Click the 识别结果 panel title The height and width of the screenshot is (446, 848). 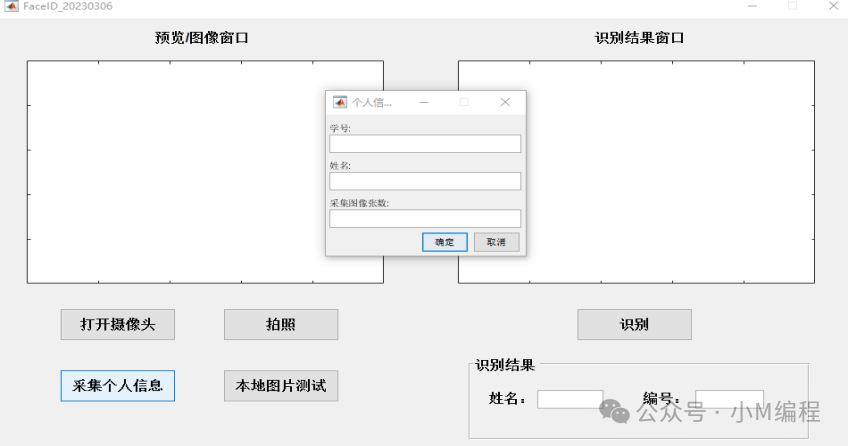[x=505, y=365]
